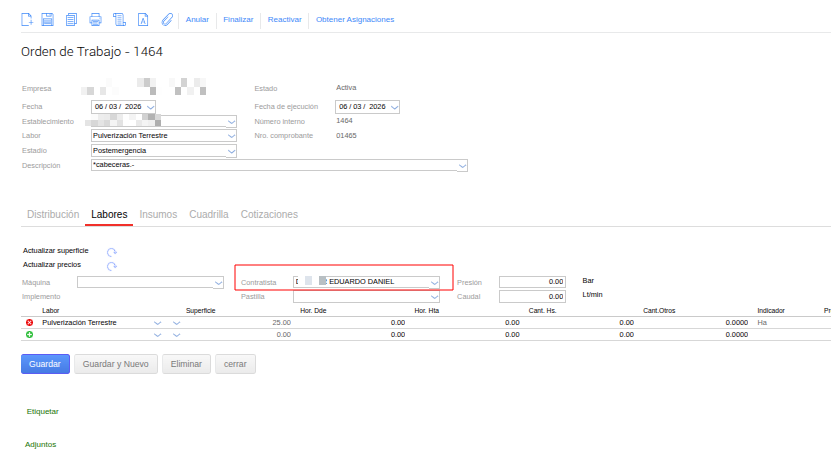Click the printer icon in toolbar

pyautogui.click(x=95, y=19)
